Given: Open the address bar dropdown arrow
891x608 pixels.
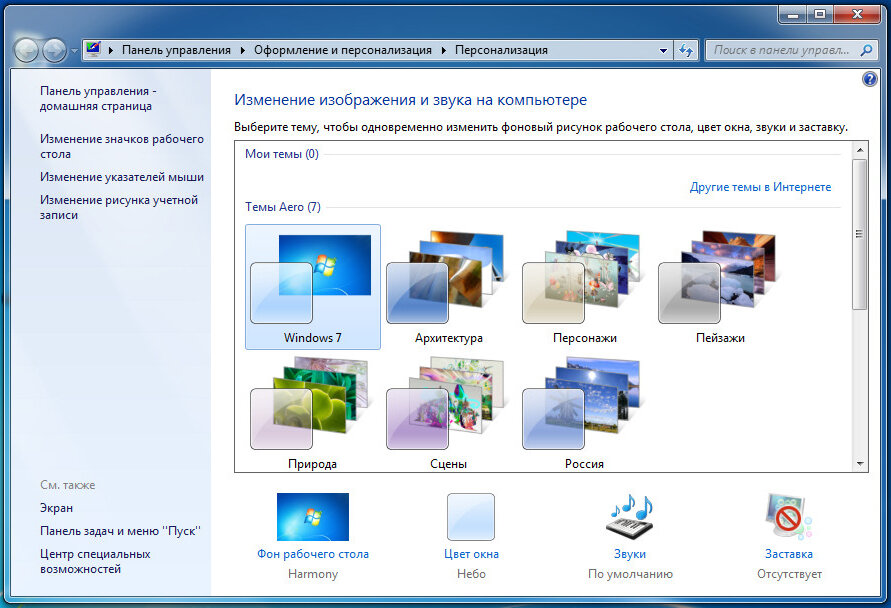Looking at the screenshot, I should click(x=662, y=49).
